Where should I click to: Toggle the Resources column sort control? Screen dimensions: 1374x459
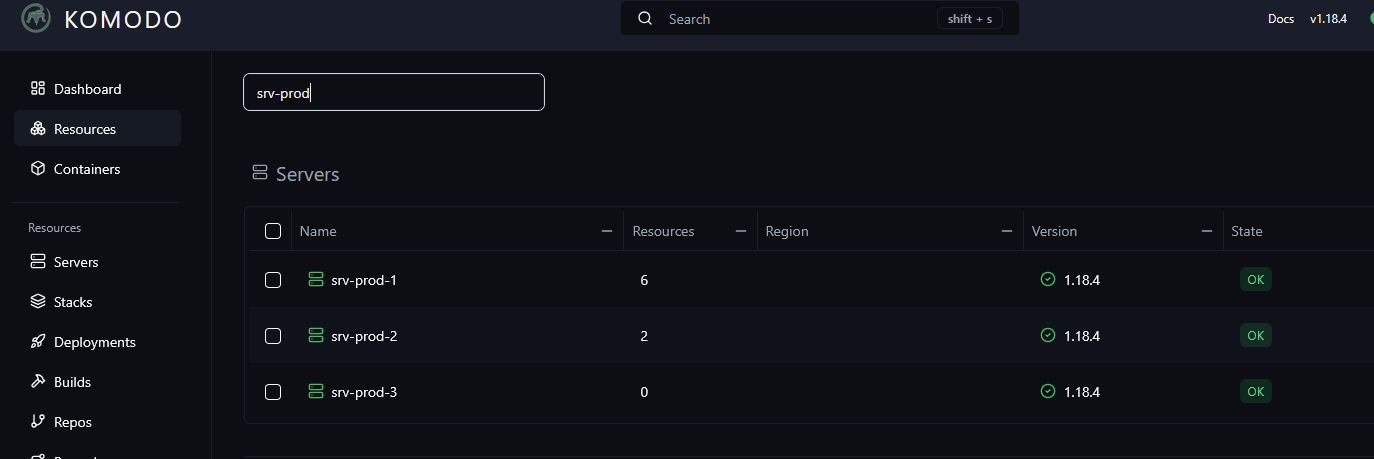(740, 231)
